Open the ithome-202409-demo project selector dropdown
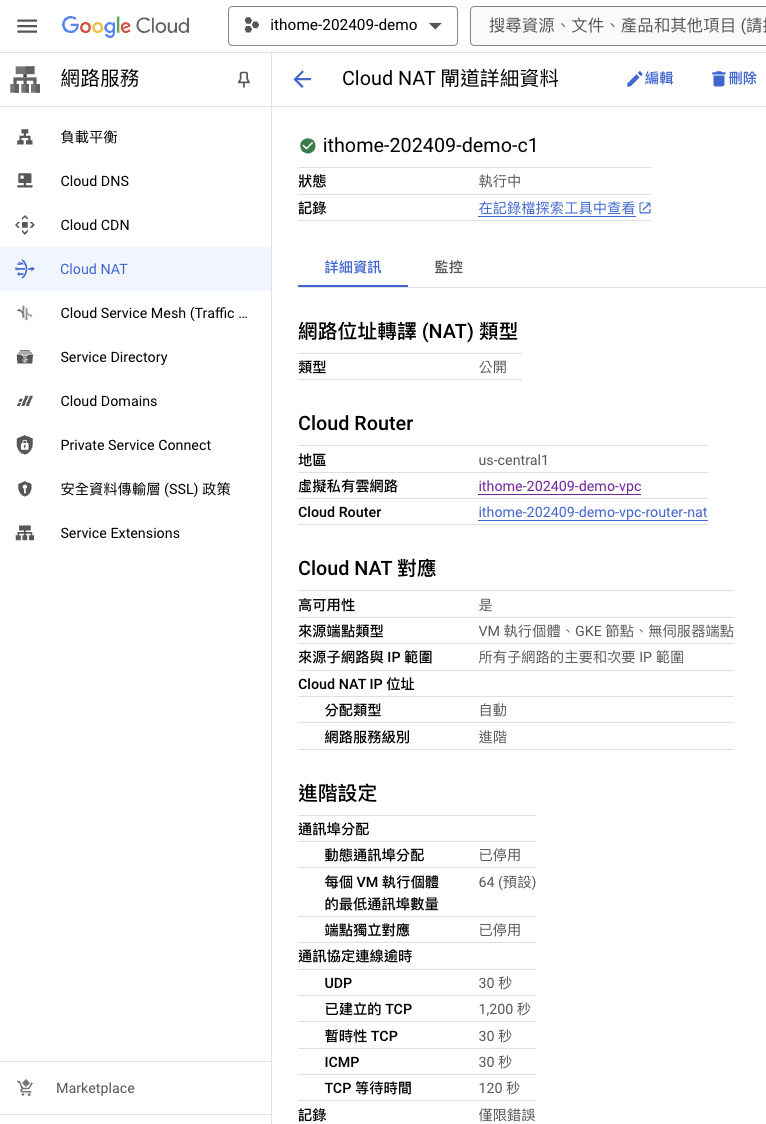Image resolution: width=766 pixels, height=1124 pixels. point(343,26)
